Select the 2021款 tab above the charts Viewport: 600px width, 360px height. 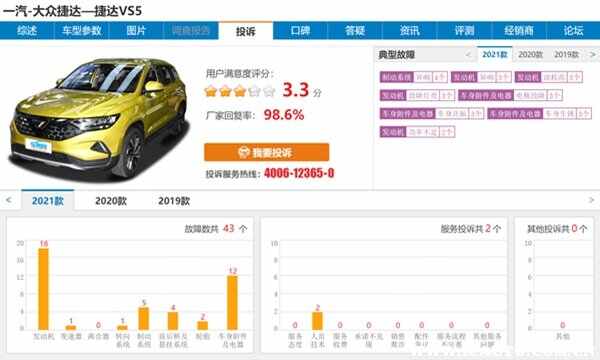tap(48, 201)
